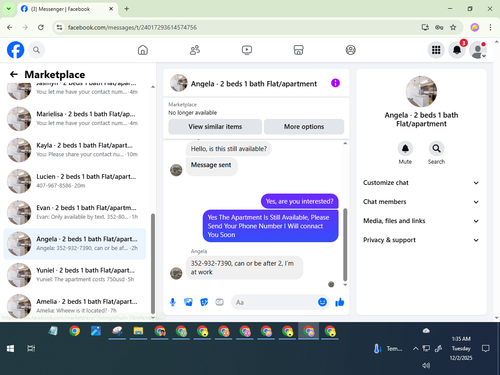Click Angela's phone number message bubble
Screen dimensions: 500x375
(244, 268)
